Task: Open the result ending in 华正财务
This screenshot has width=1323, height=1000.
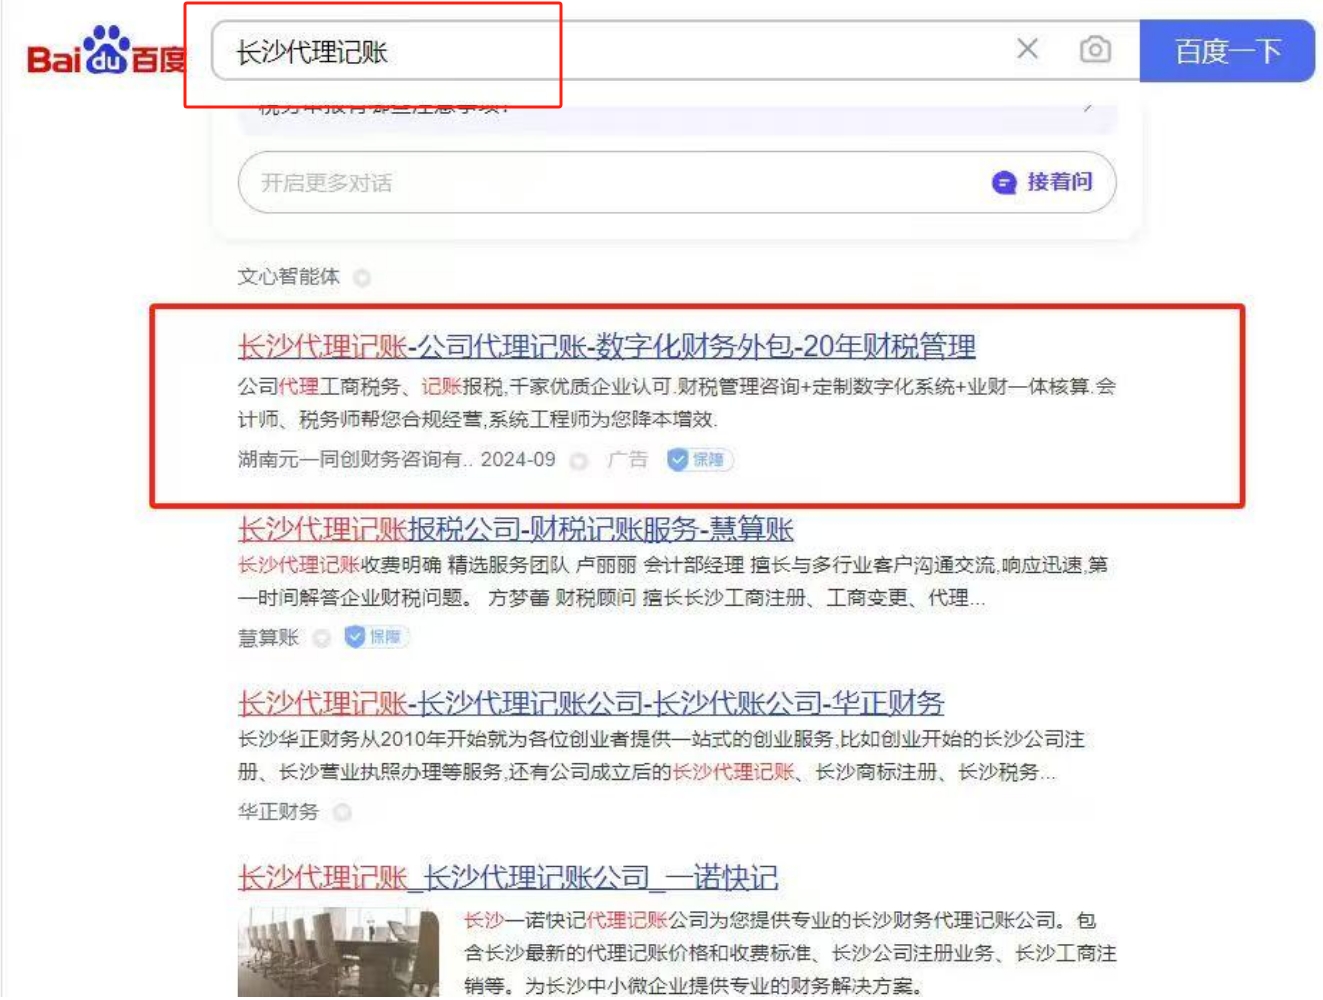Action: (591, 703)
